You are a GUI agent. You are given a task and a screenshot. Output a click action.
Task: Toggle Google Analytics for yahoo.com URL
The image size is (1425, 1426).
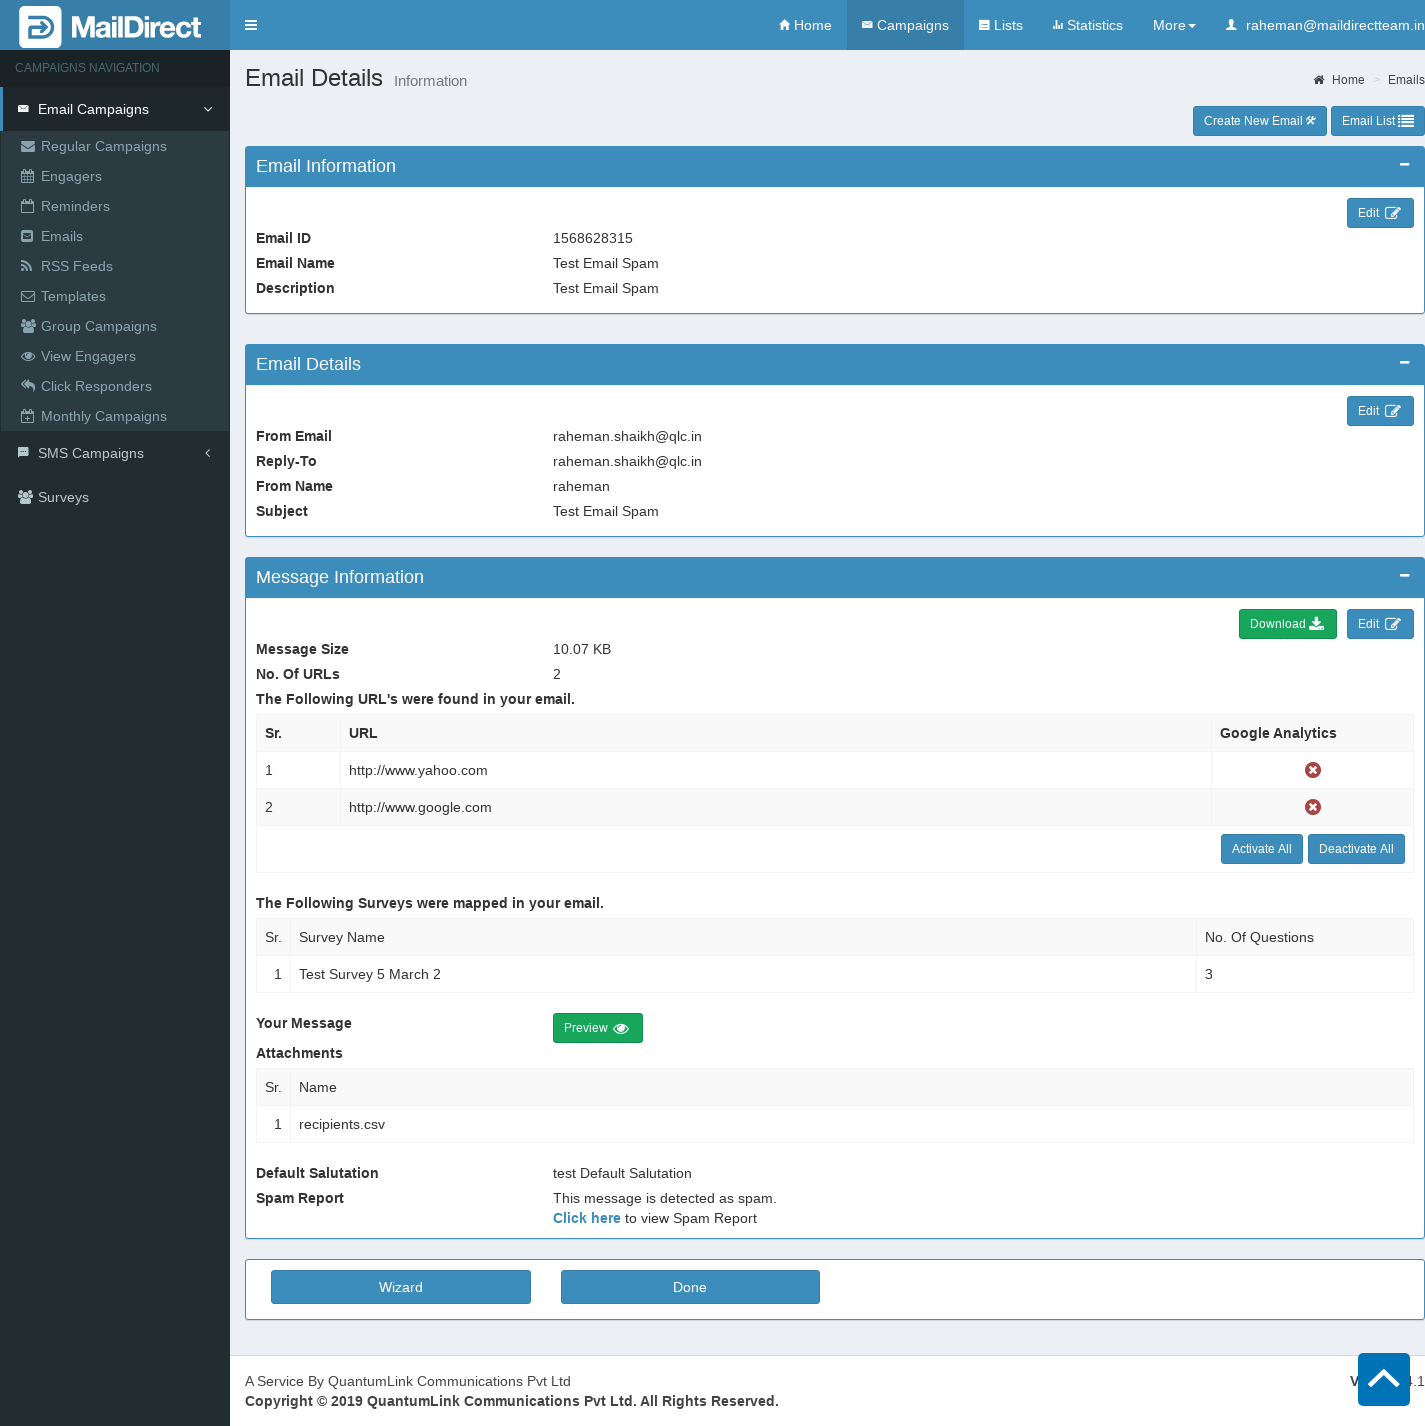pyautogui.click(x=1312, y=770)
